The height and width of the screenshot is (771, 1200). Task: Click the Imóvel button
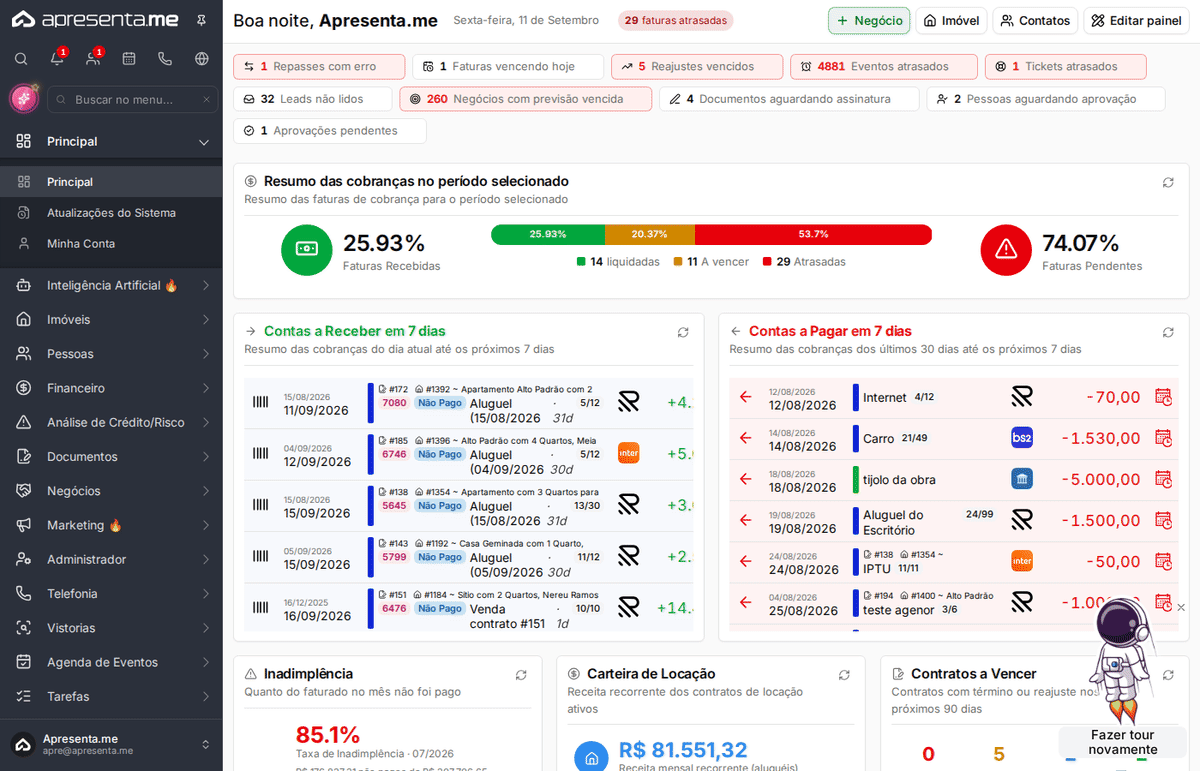click(951, 20)
